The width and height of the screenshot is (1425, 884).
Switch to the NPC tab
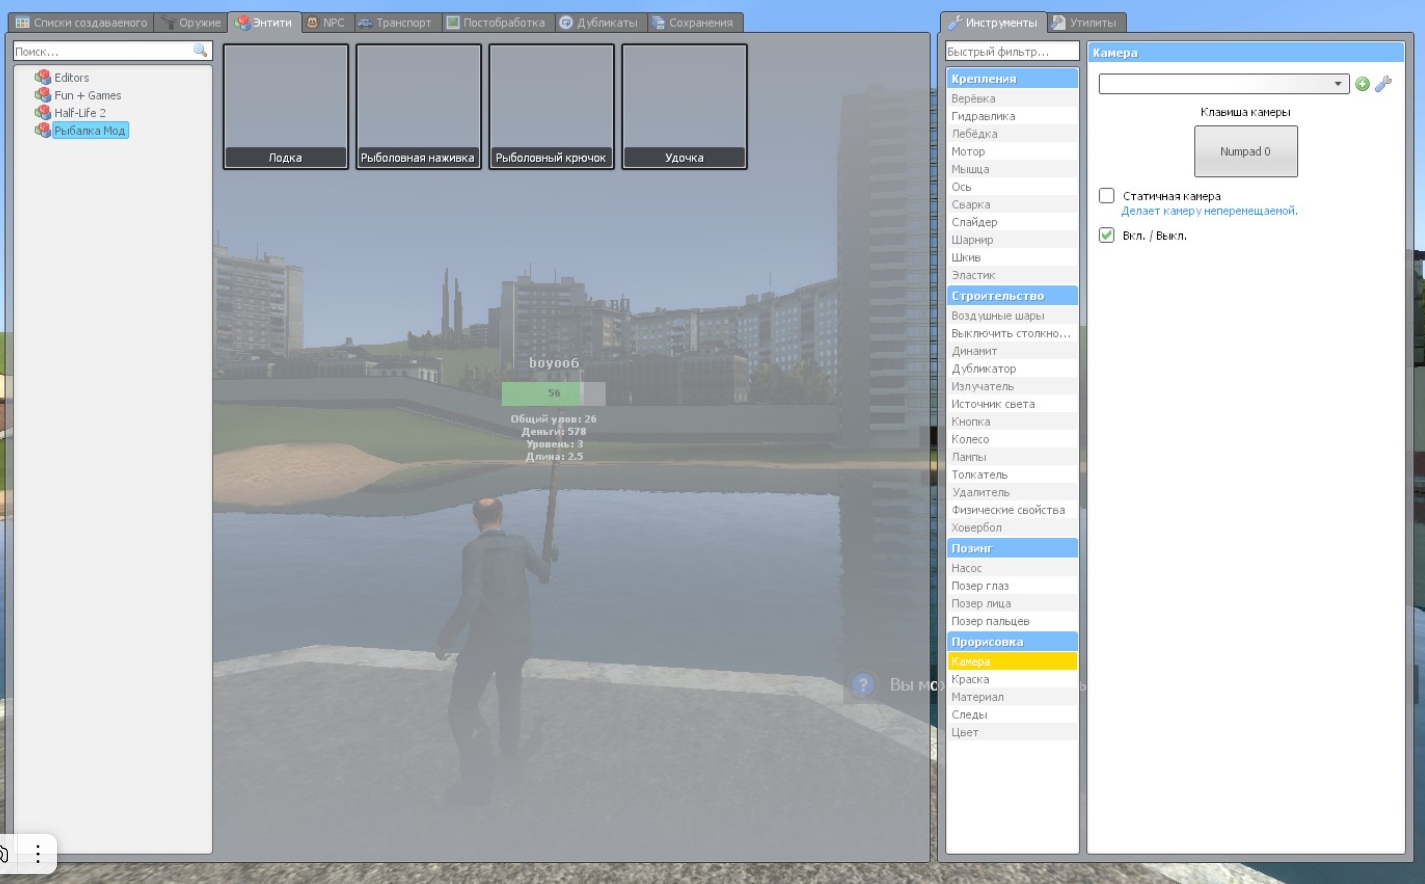[x=325, y=22]
